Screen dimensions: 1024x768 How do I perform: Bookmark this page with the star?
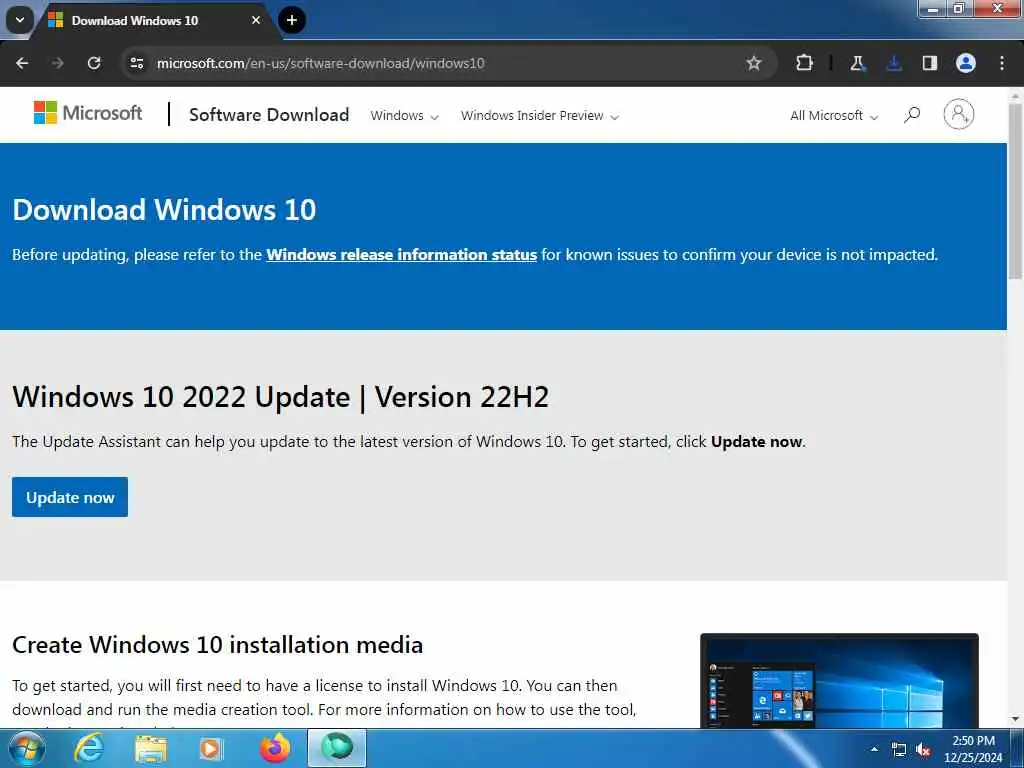pos(754,63)
